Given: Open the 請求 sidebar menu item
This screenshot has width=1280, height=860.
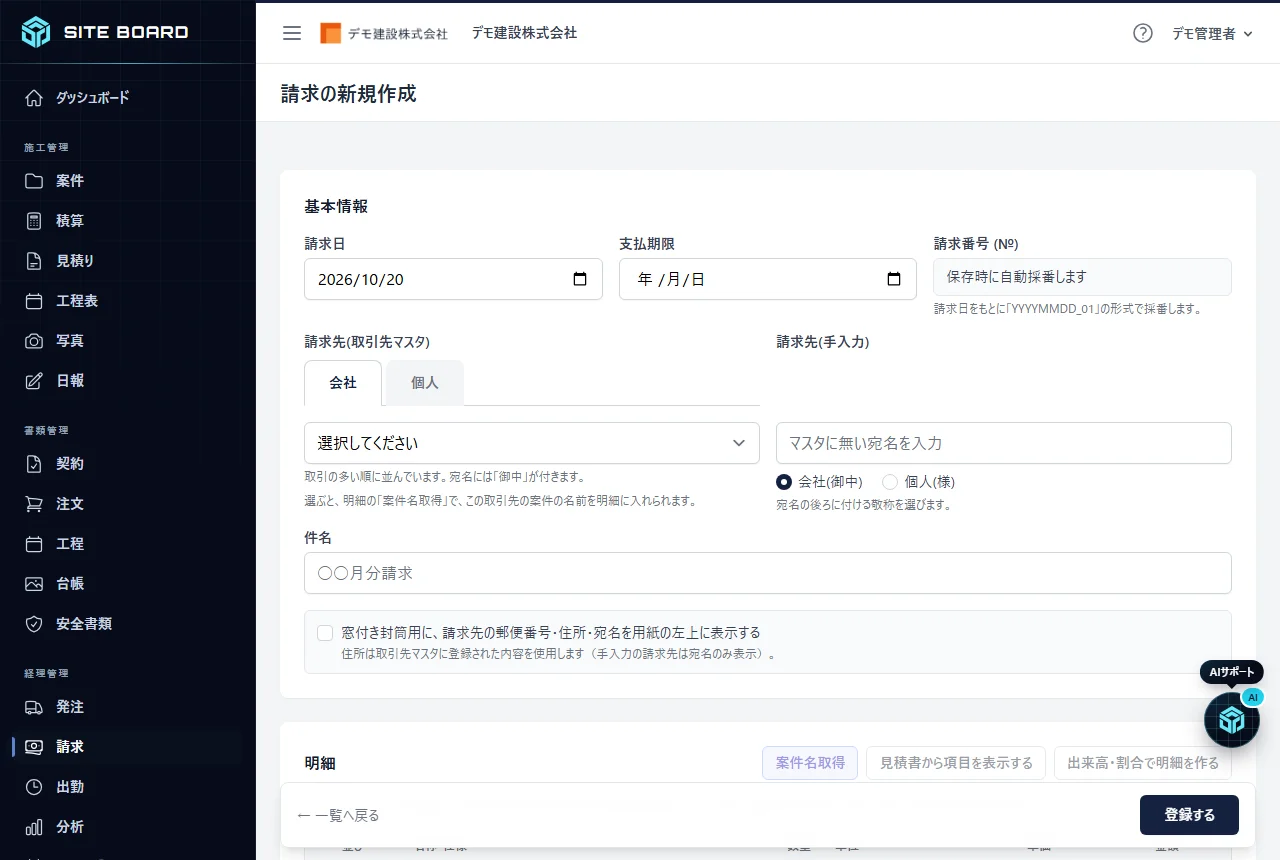Looking at the screenshot, I should tap(128, 747).
